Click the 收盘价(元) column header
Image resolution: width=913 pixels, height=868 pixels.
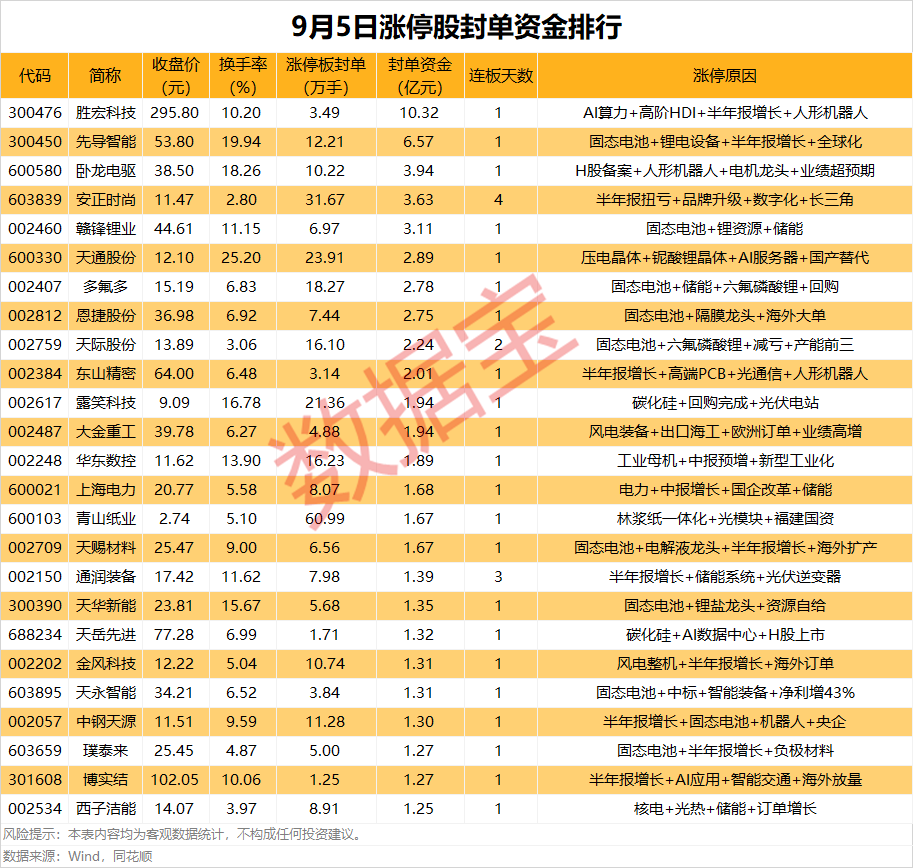pyautogui.click(x=175, y=76)
